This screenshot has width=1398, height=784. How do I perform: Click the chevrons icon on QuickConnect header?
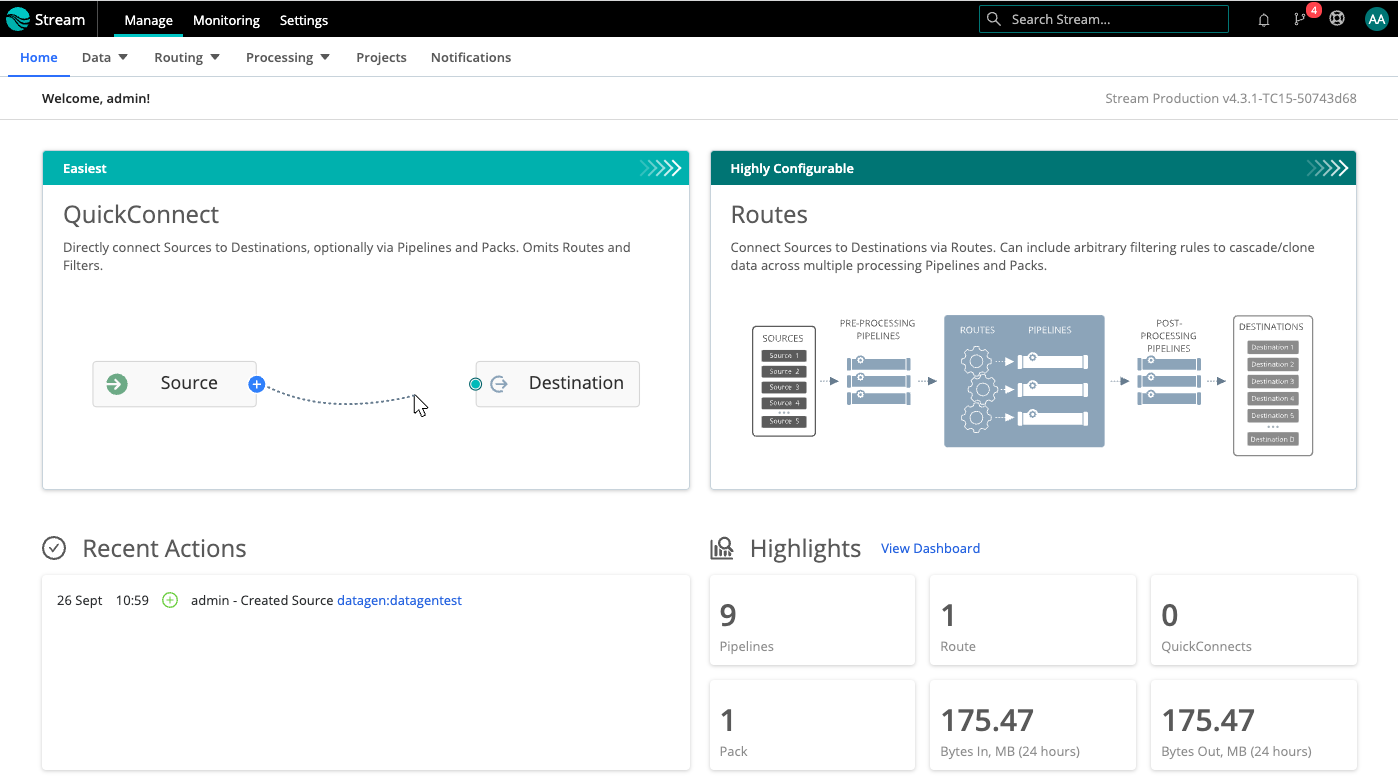click(661, 168)
